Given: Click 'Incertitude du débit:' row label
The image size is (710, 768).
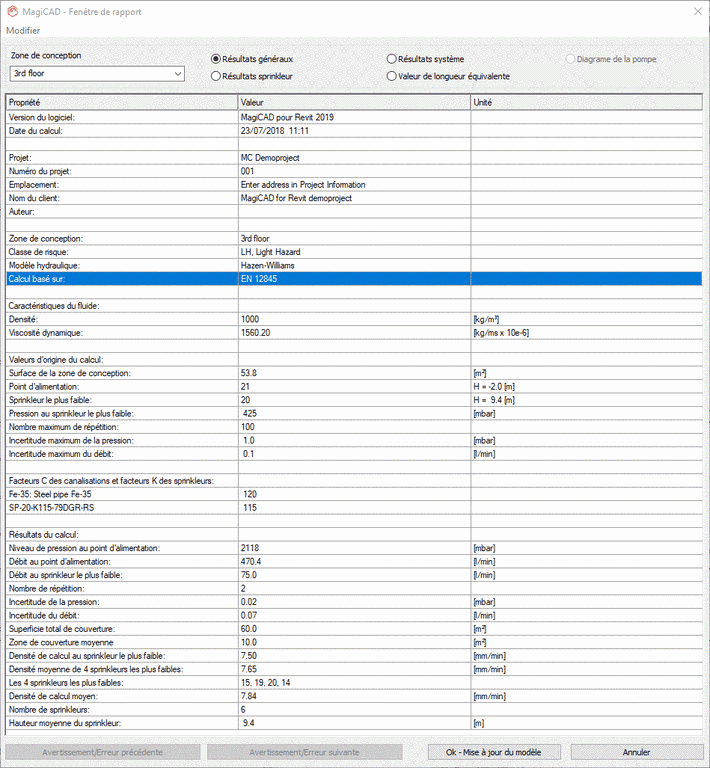Looking at the screenshot, I should click(44, 616).
